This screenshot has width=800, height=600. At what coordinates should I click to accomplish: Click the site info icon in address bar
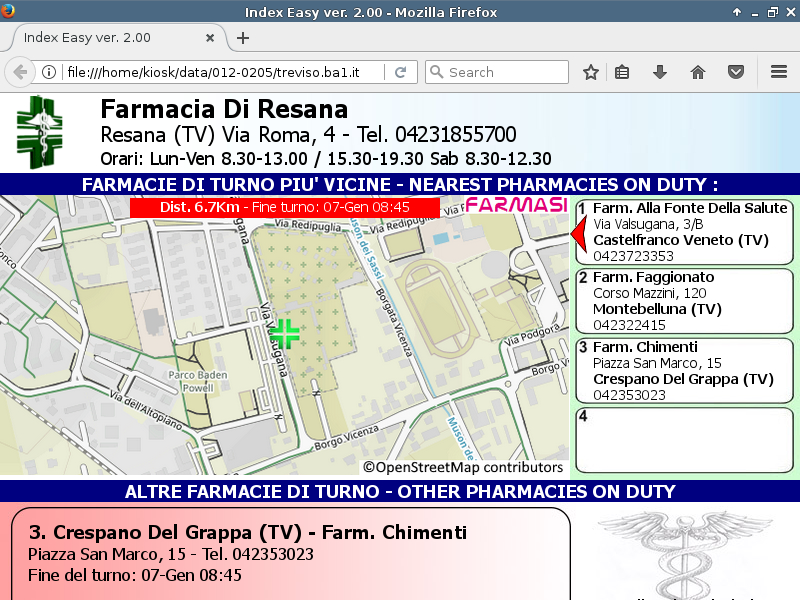coord(48,72)
